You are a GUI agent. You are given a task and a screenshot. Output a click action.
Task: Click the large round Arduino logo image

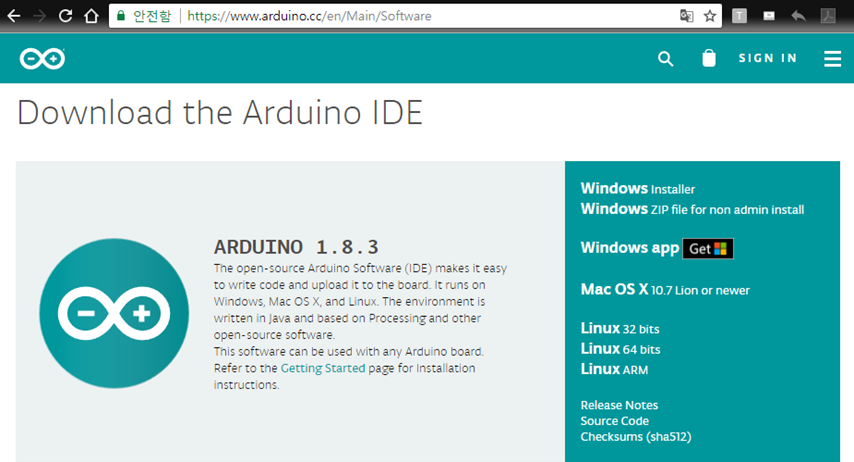(x=114, y=313)
